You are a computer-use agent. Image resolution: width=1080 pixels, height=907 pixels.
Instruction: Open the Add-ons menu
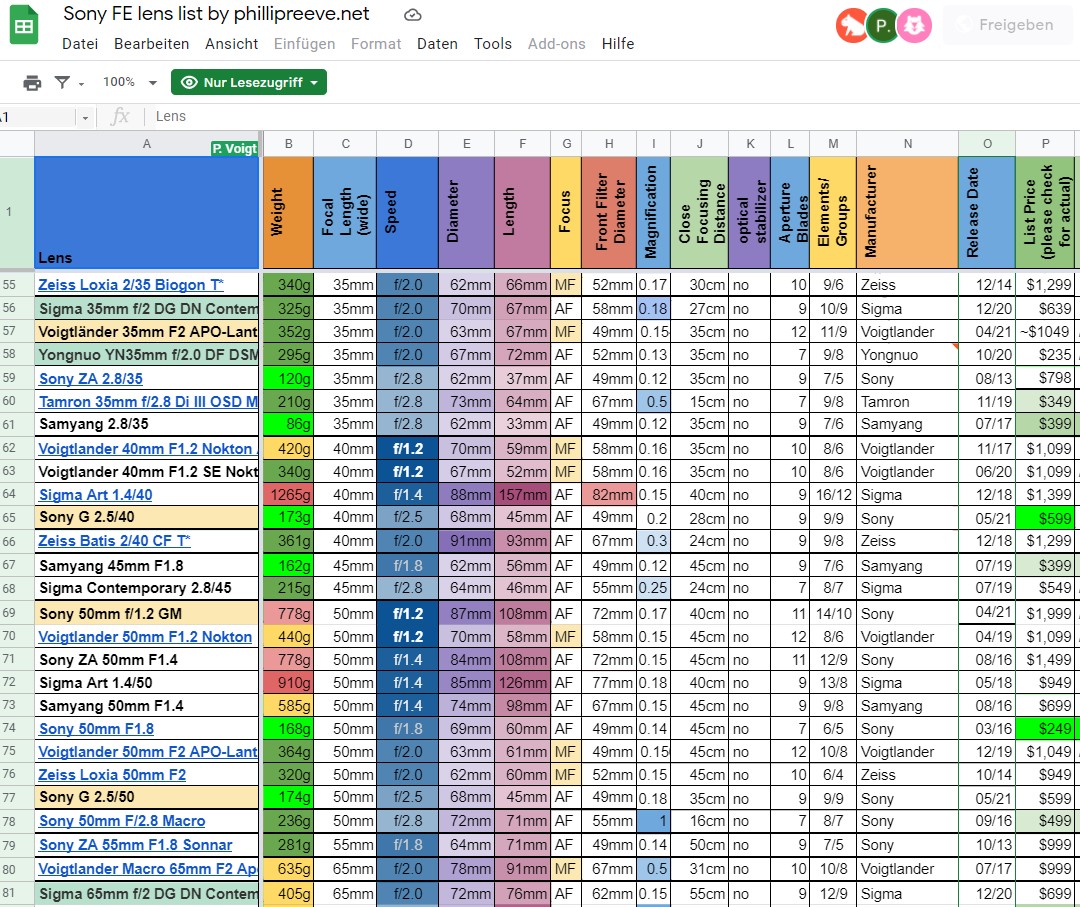(557, 44)
